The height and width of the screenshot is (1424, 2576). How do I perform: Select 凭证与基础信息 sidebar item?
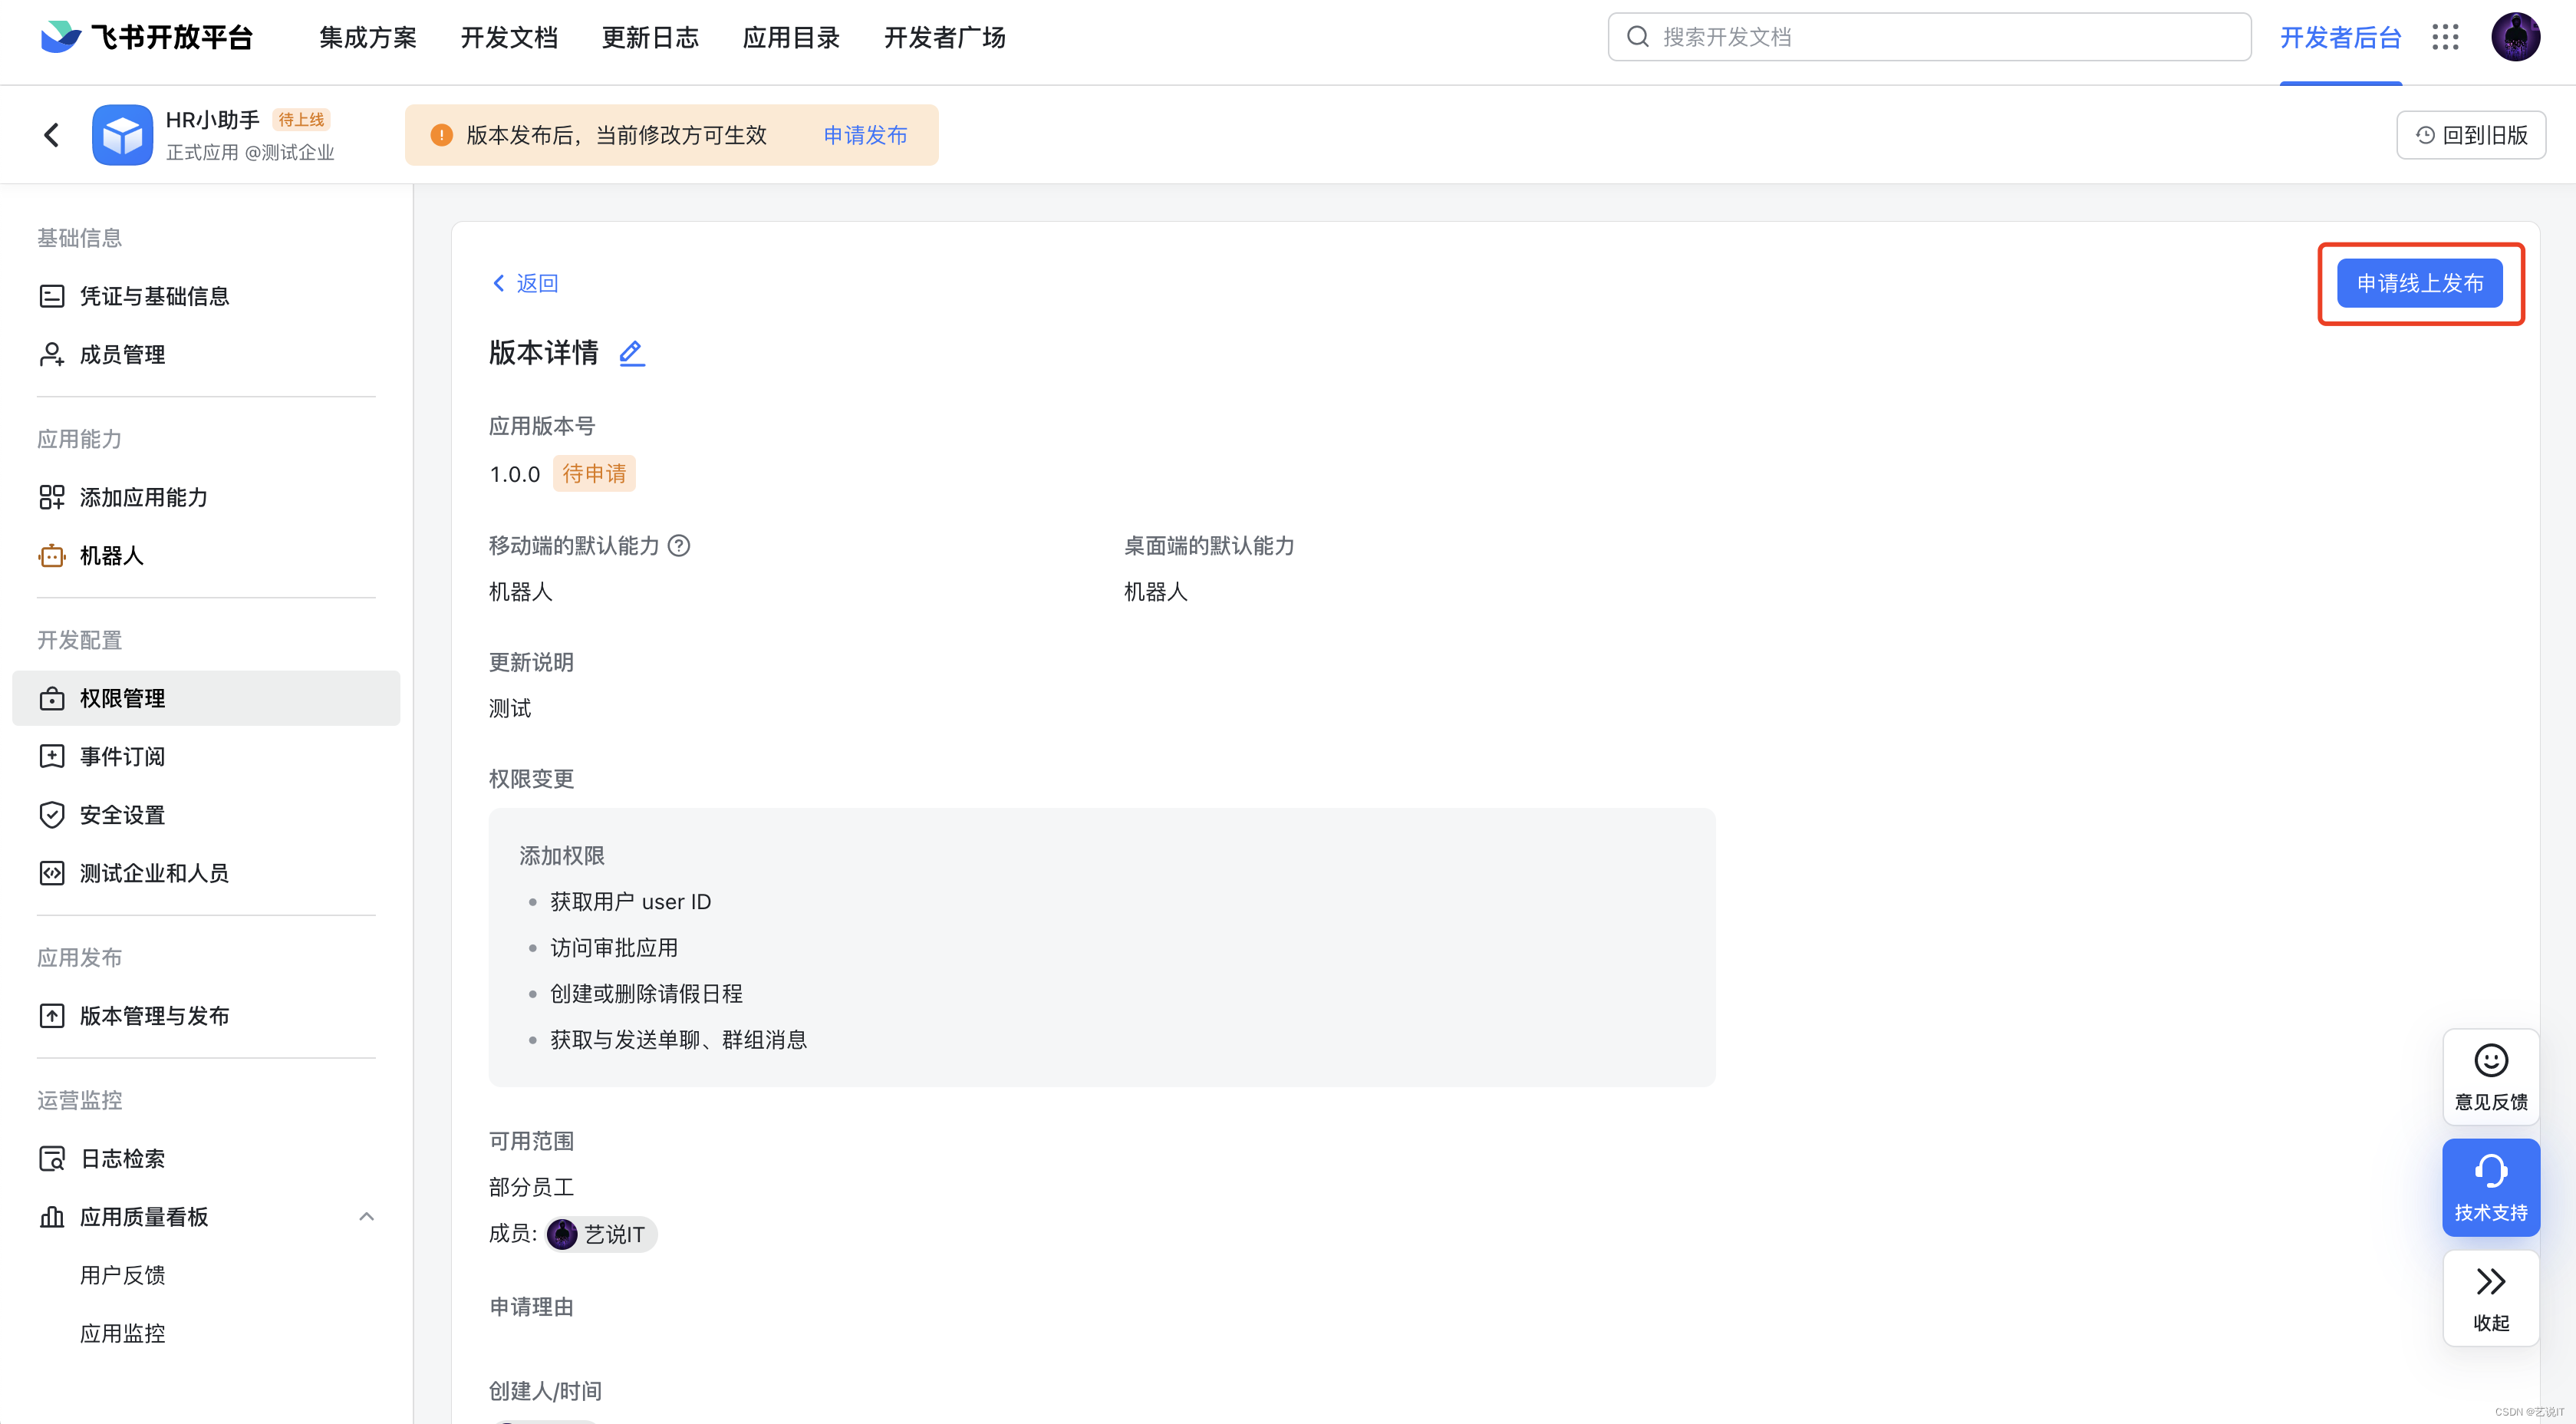(154, 296)
